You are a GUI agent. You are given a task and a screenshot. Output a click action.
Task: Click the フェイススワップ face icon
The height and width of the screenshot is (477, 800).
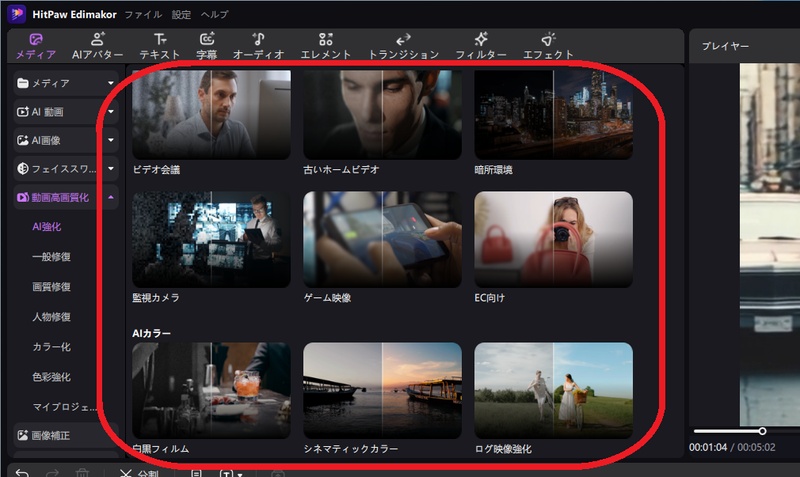click(x=22, y=169)
